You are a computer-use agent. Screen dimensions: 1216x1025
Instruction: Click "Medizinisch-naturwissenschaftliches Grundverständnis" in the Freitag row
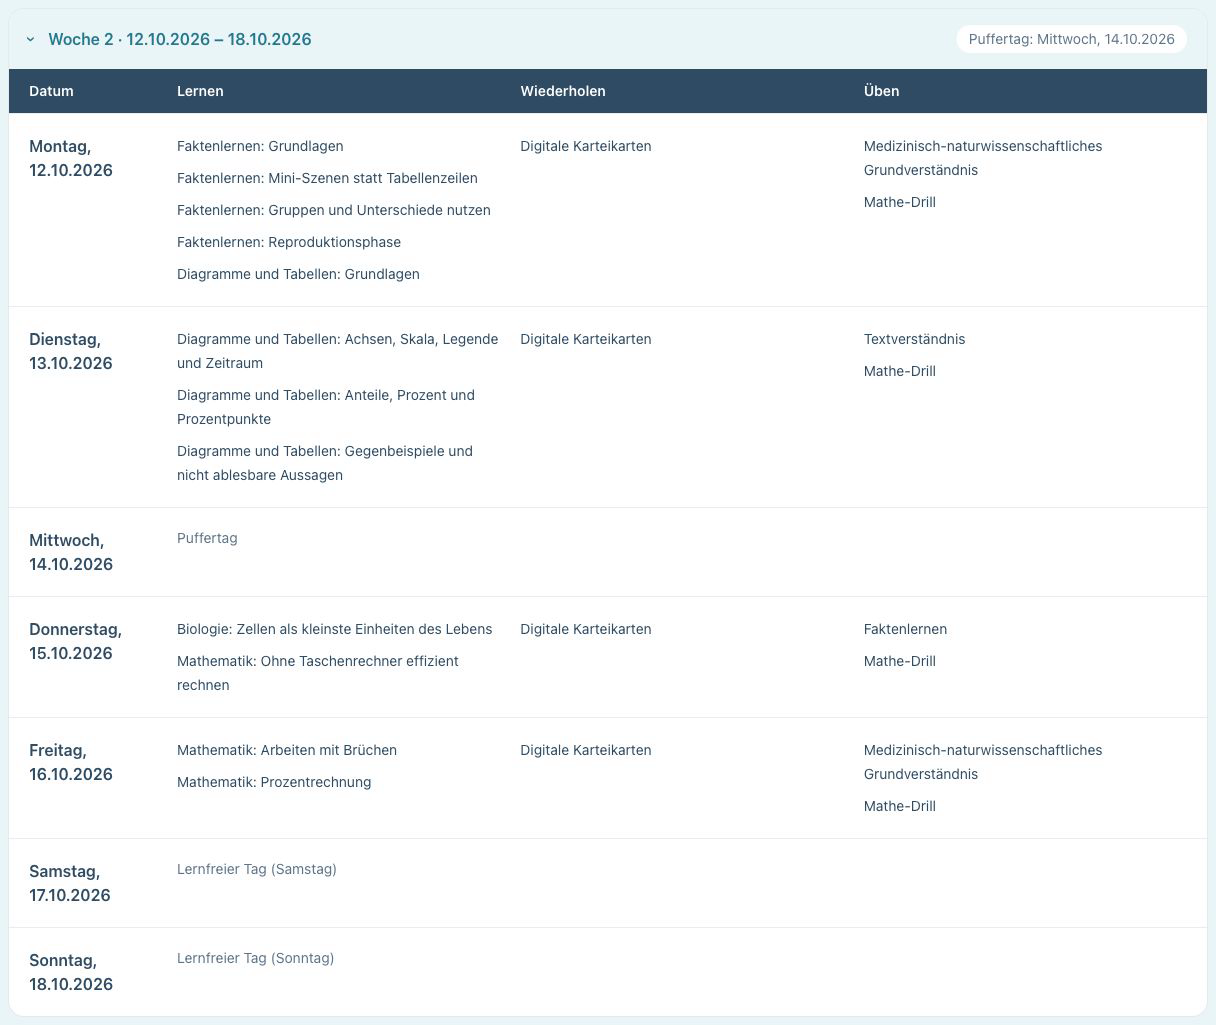tap(983, 762)
